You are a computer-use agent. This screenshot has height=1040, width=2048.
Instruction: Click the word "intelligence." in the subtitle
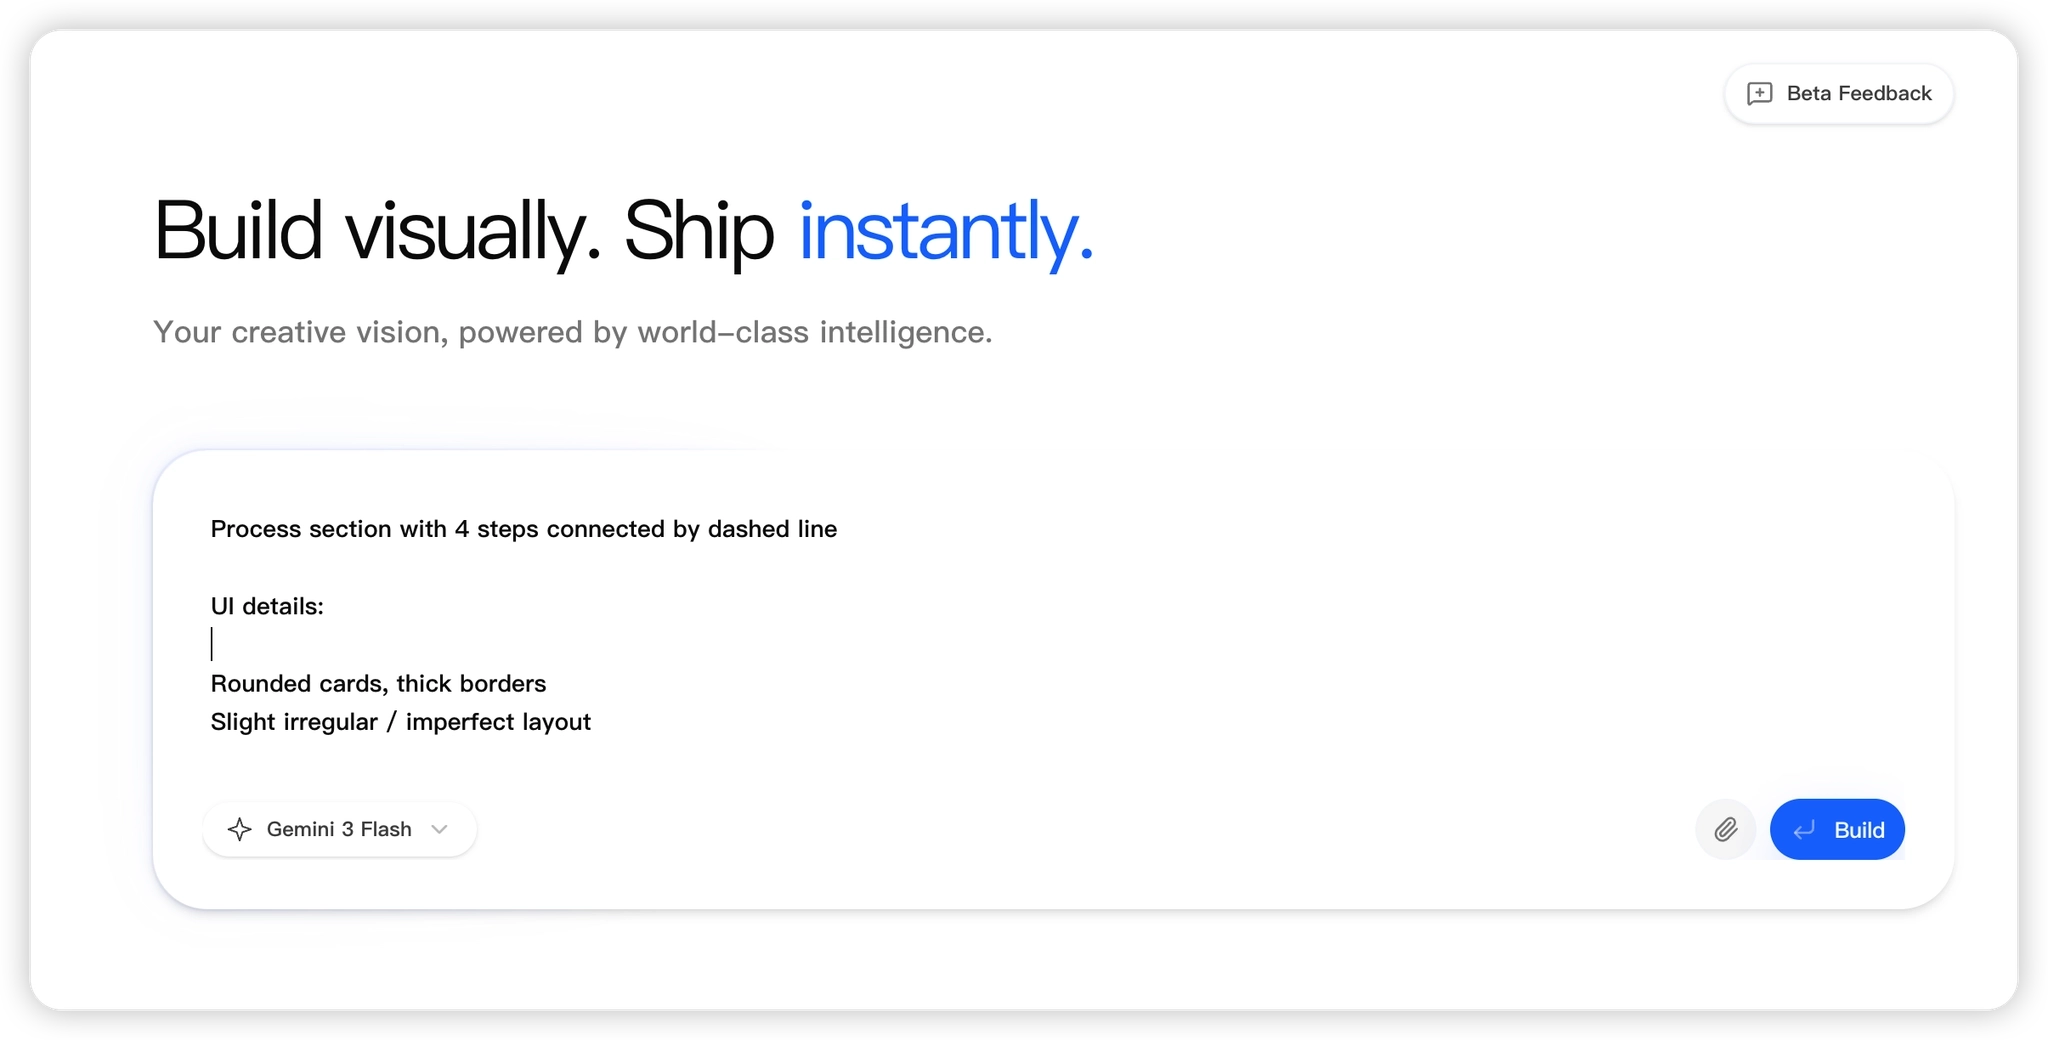click(x=905, y=332)
